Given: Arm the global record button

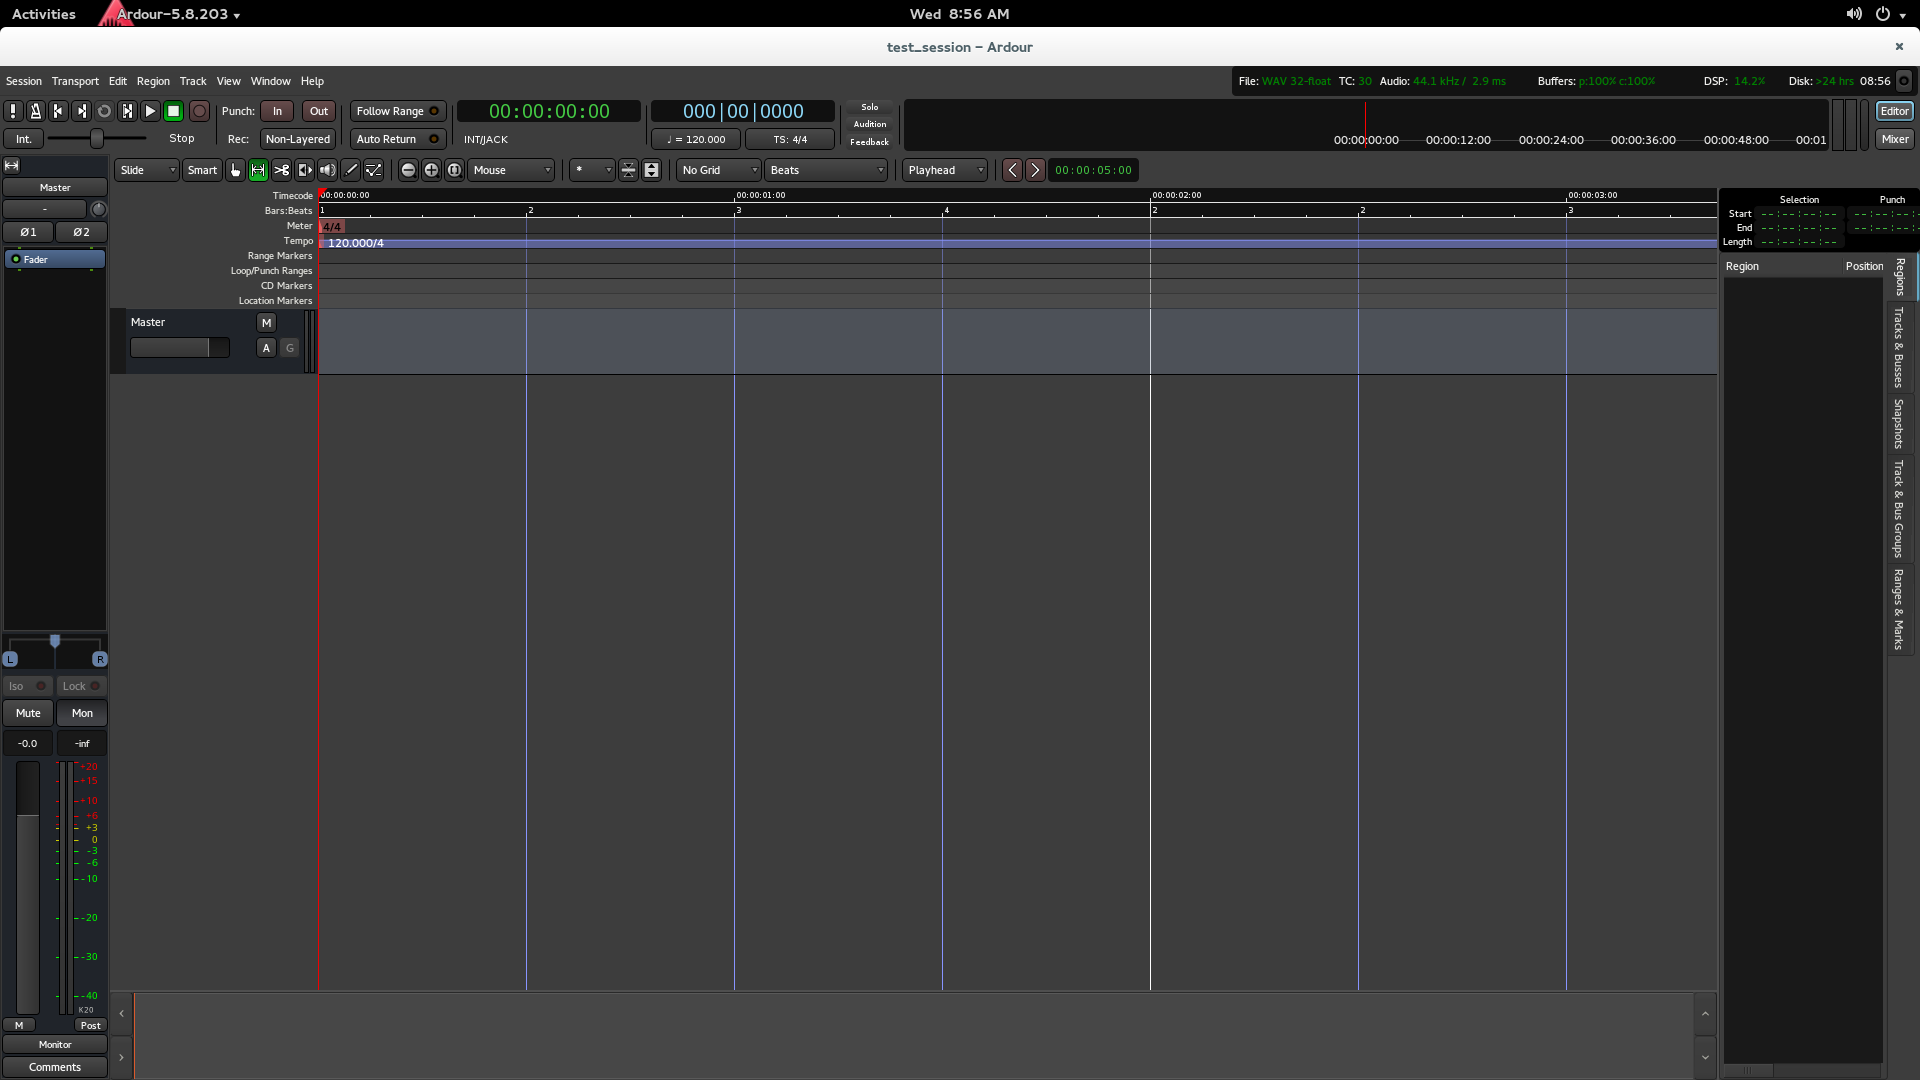Looking at the screenshot, I should pyautogui.click(x=199, y=111).
